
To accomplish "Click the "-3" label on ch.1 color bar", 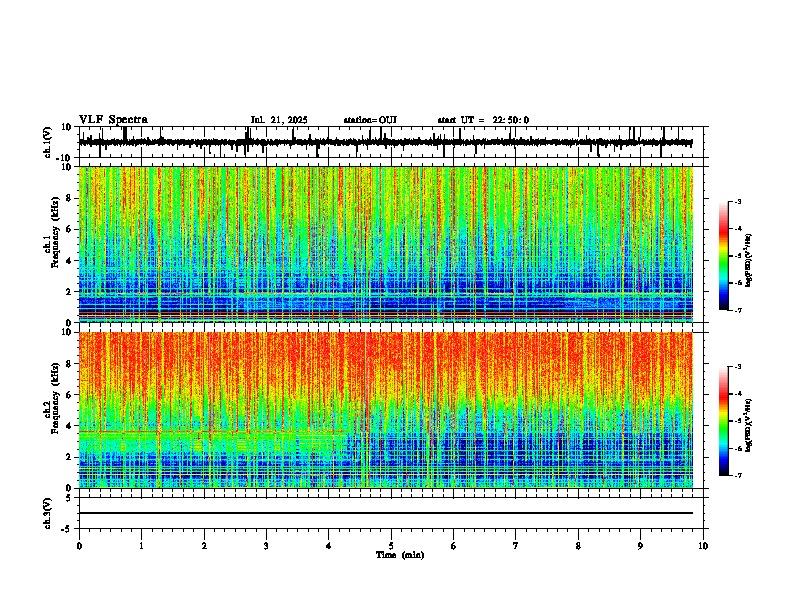I will 737,201.
